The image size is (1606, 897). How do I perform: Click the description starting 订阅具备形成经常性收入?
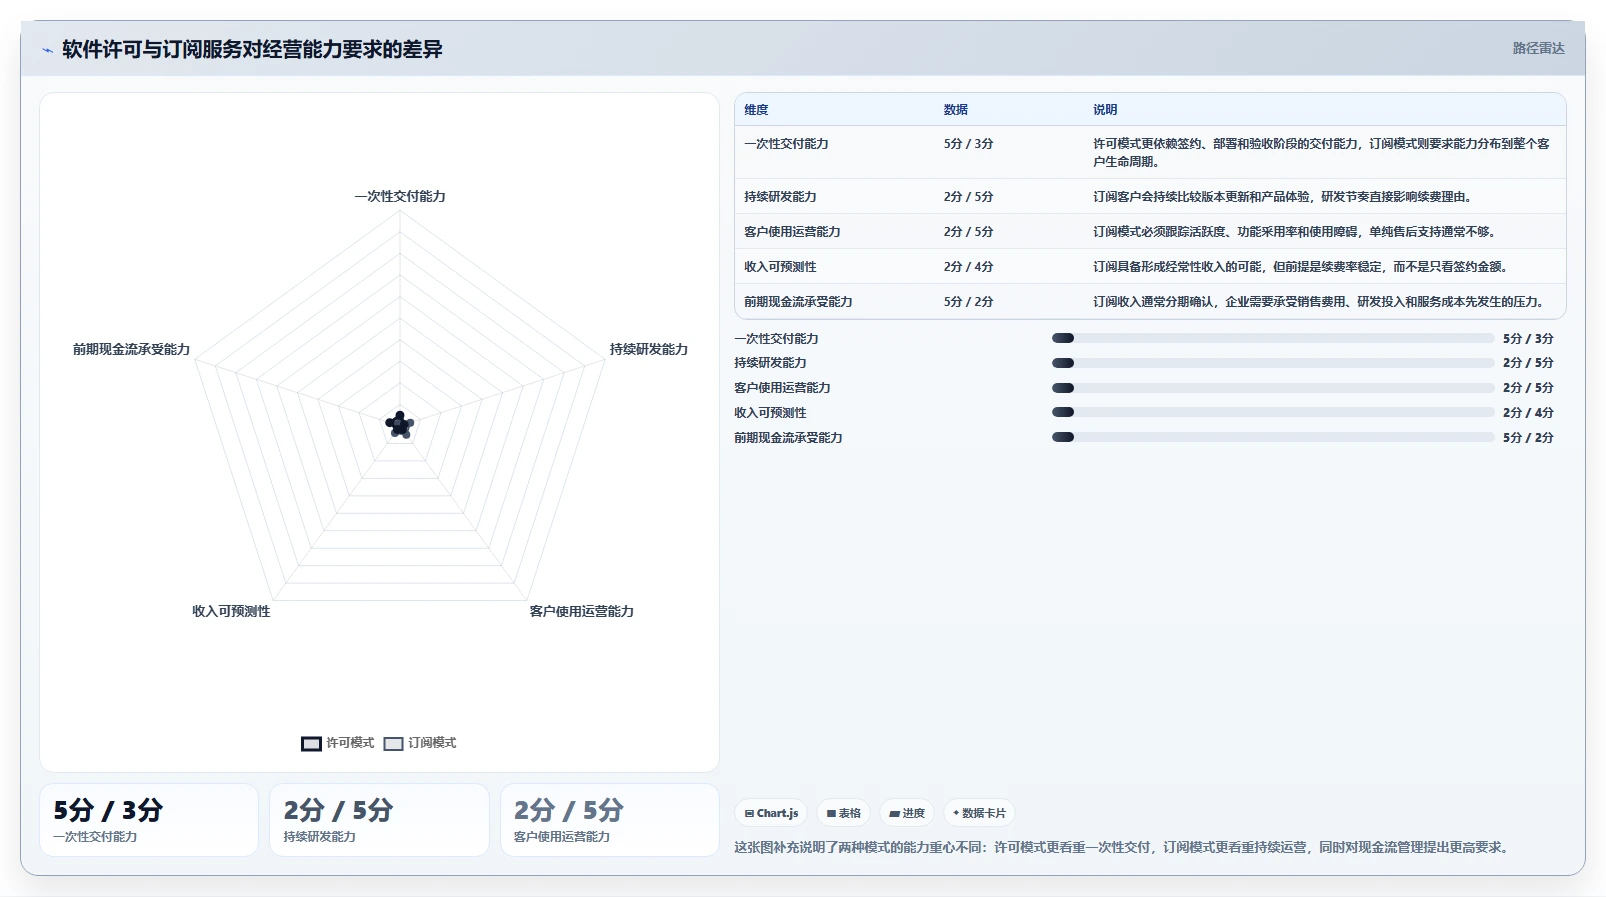point(1300,267)
